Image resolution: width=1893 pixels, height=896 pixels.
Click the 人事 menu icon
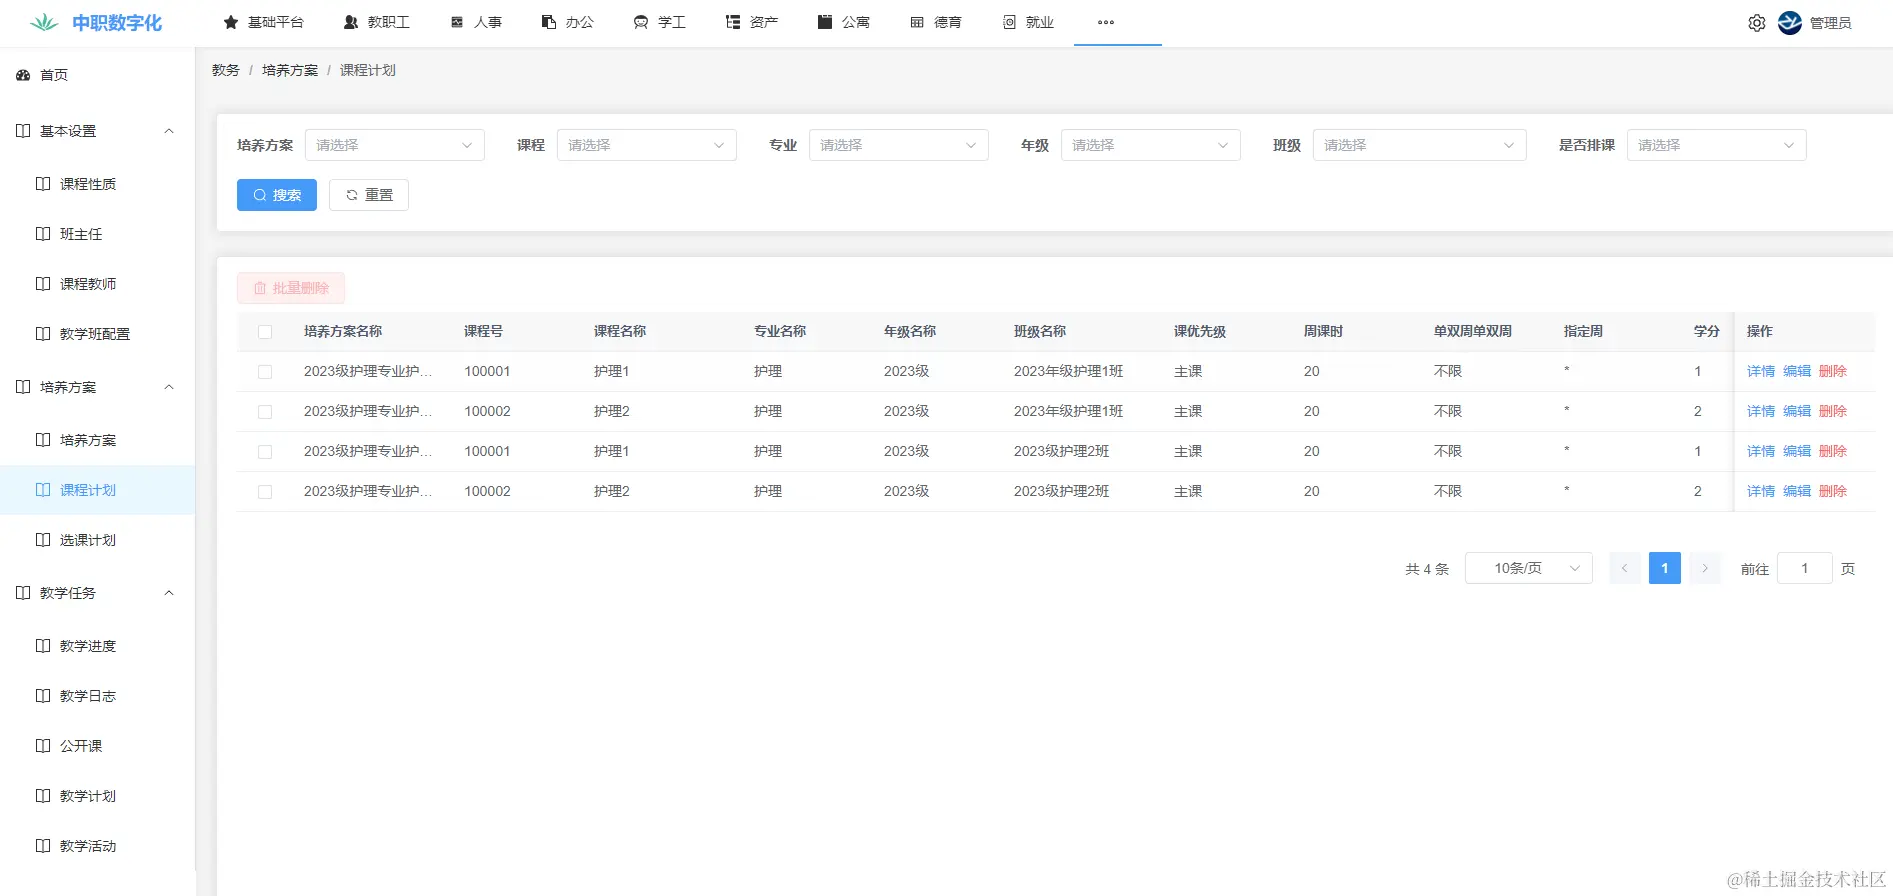[457, 22]
